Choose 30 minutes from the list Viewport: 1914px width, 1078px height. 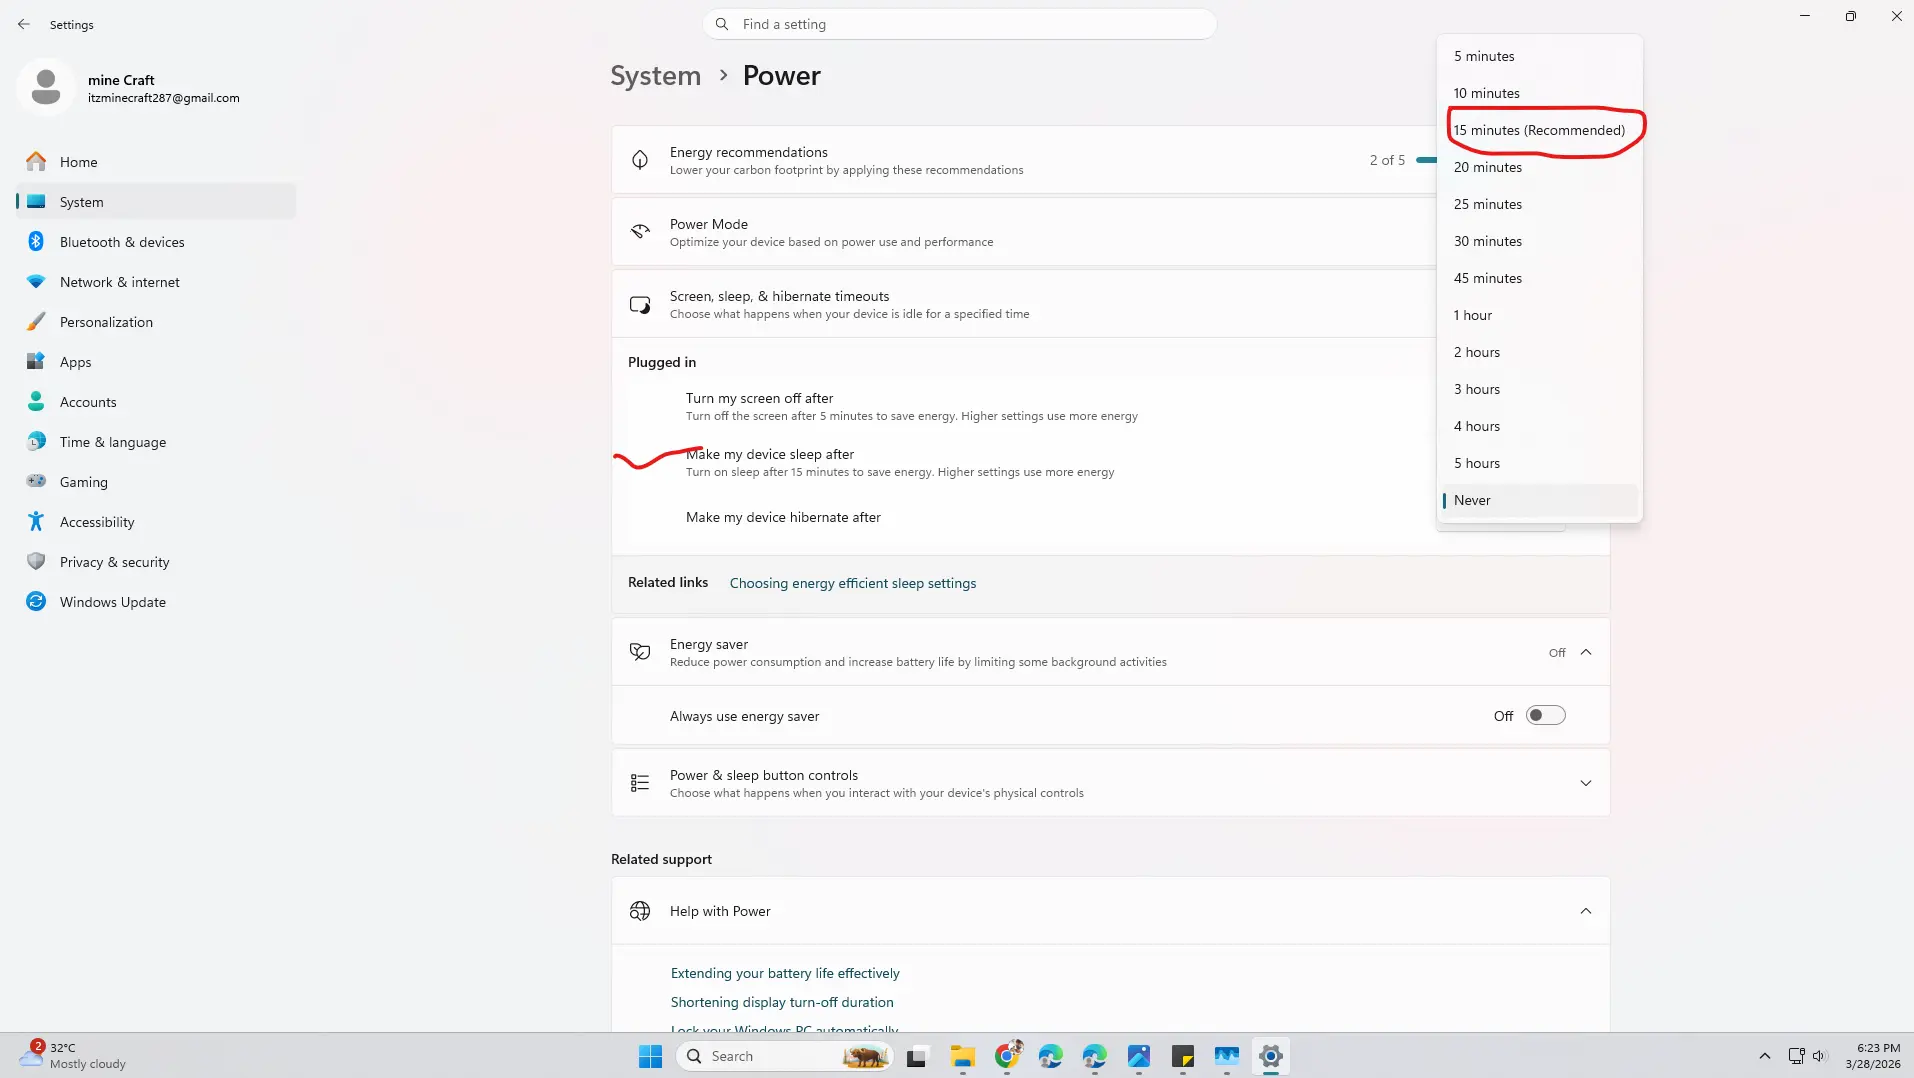click(1487, 241)
